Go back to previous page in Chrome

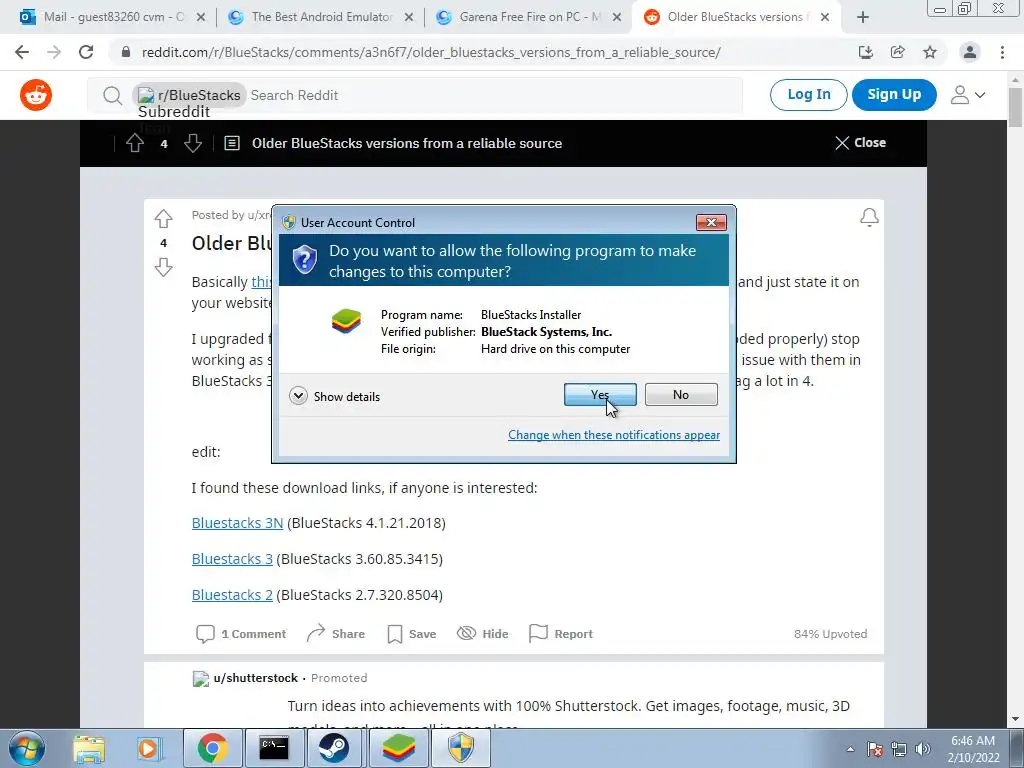pos(22,52)
